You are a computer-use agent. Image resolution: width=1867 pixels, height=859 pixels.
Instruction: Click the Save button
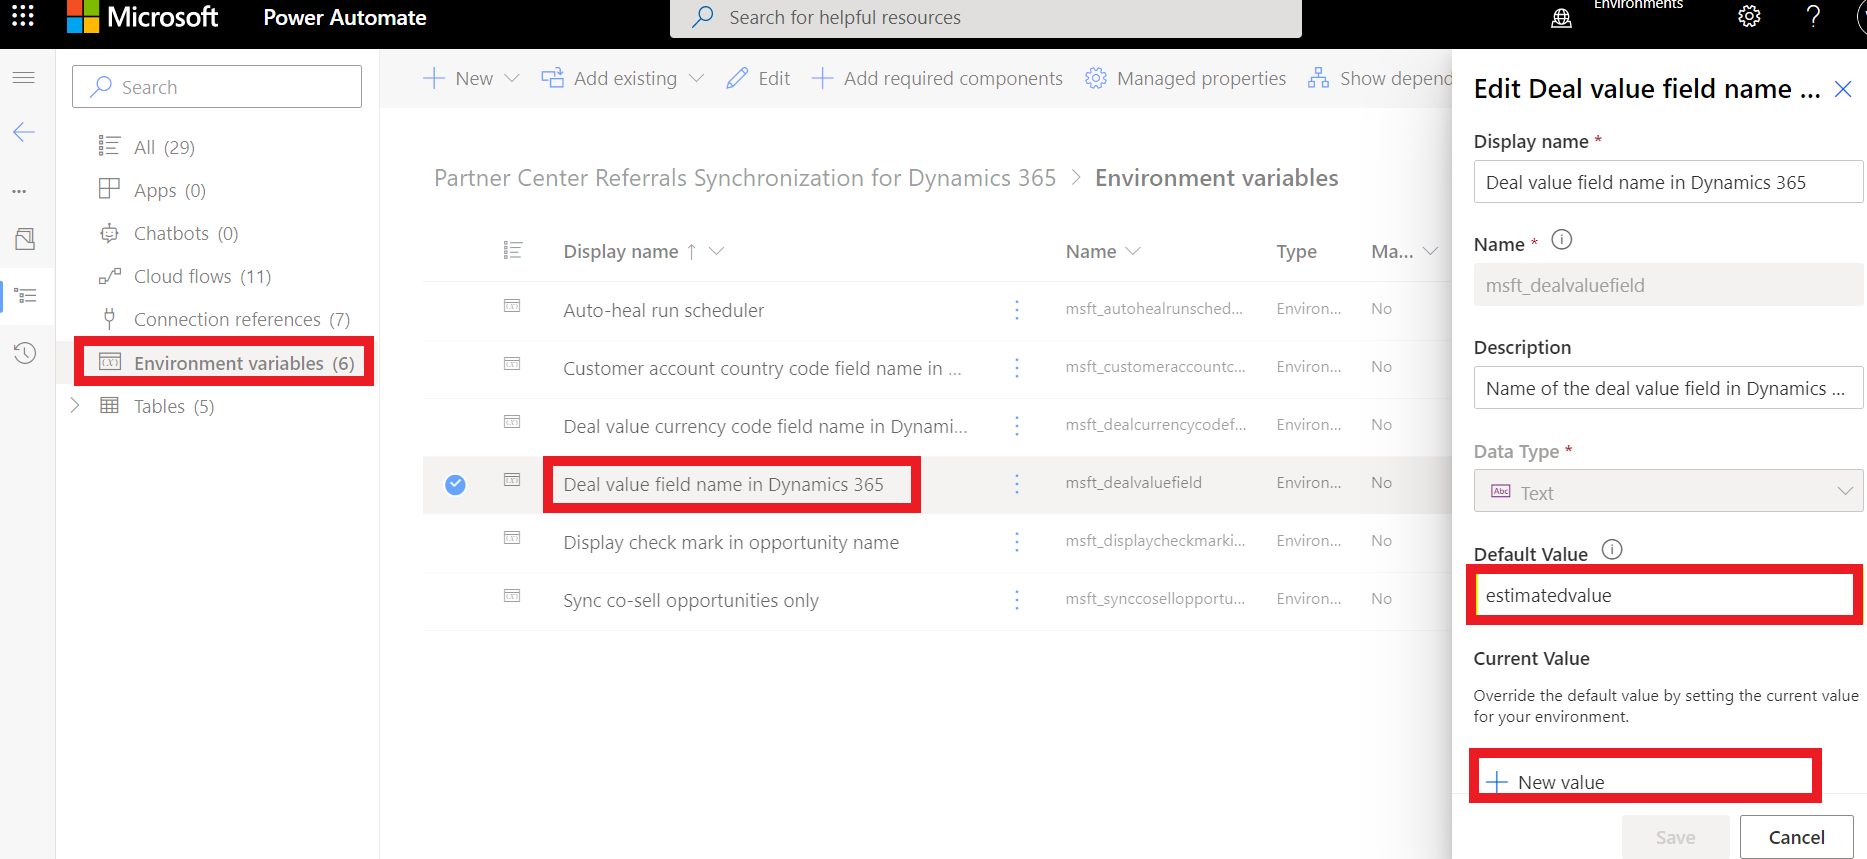click(1675, 837)
